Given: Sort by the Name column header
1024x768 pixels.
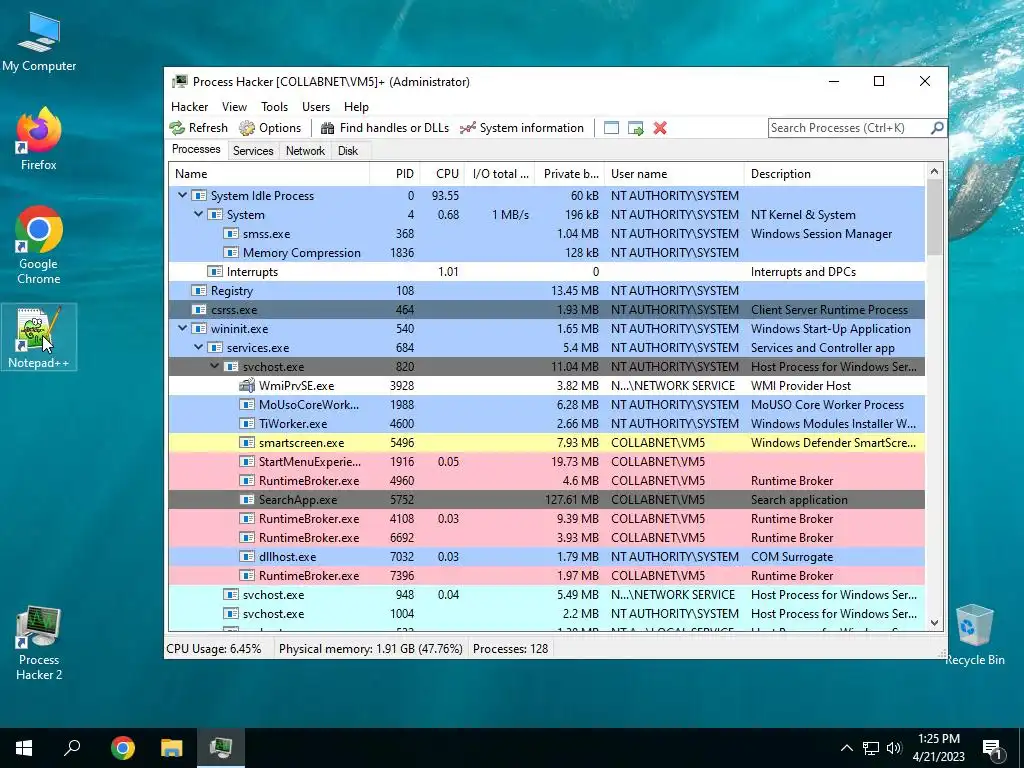Looking at the screenshot, I should click(269, 174).
